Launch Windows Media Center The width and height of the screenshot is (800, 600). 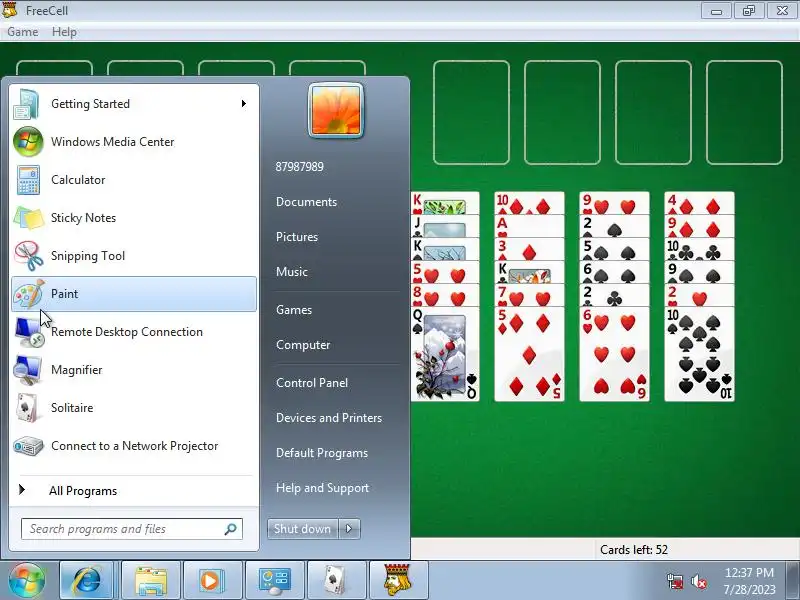pos(134,142)
